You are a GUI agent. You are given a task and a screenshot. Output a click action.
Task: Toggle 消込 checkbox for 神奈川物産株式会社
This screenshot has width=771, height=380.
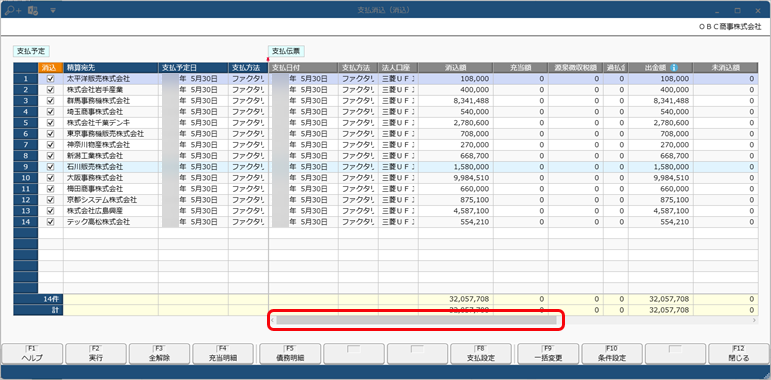(50, 145)
